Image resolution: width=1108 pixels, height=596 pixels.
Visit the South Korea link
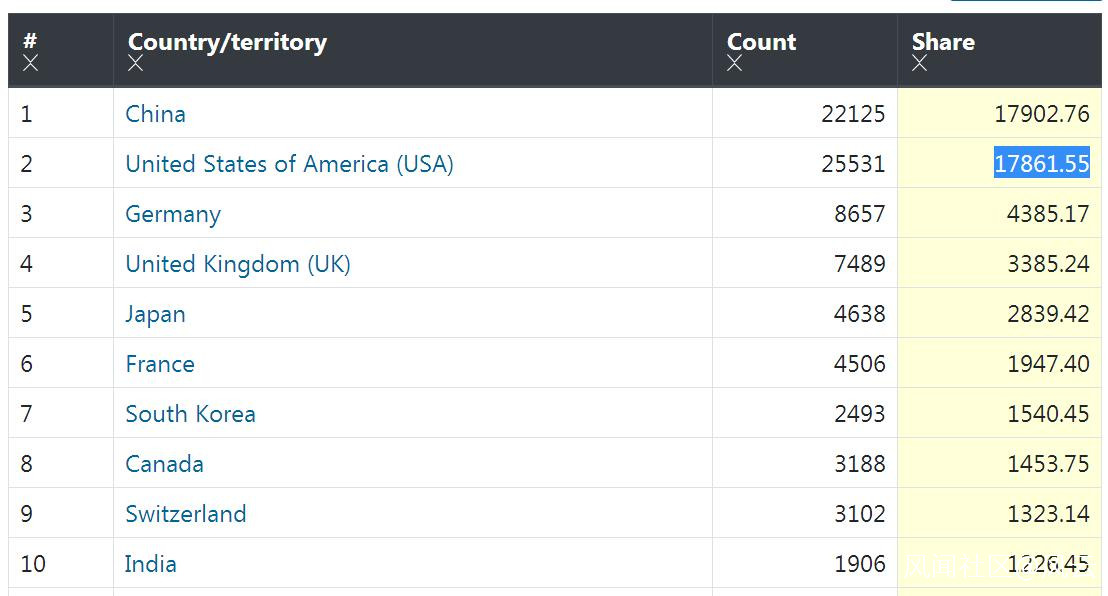tap(190, 414)
